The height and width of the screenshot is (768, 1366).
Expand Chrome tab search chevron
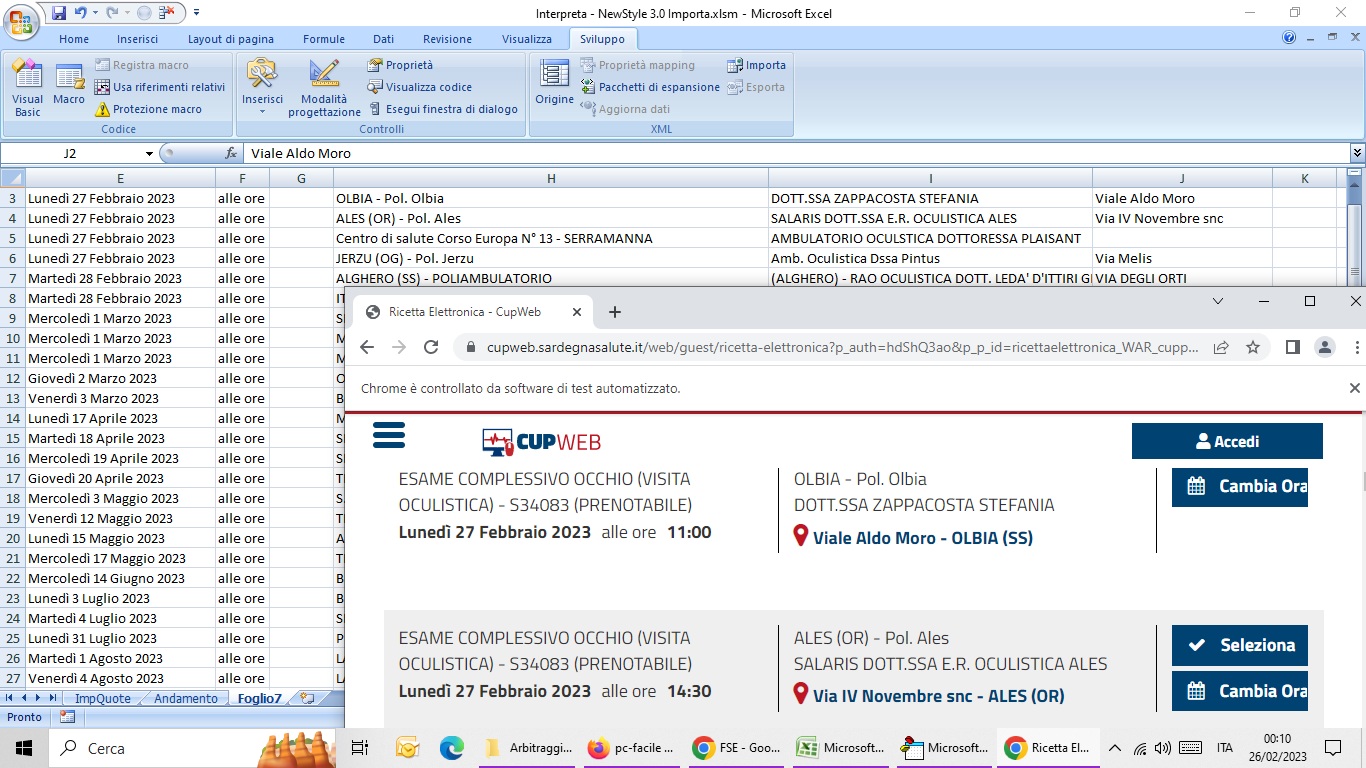(x=1218, y=301)
